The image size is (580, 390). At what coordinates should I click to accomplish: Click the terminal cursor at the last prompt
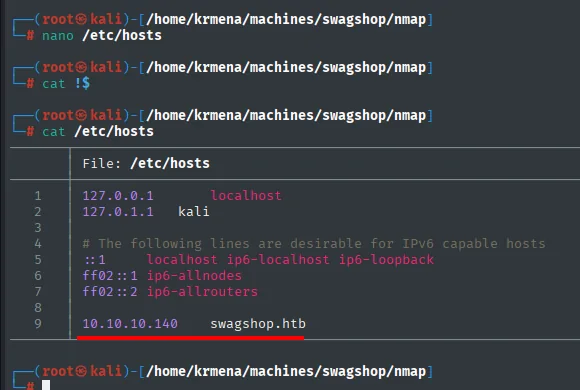[46, 385]
